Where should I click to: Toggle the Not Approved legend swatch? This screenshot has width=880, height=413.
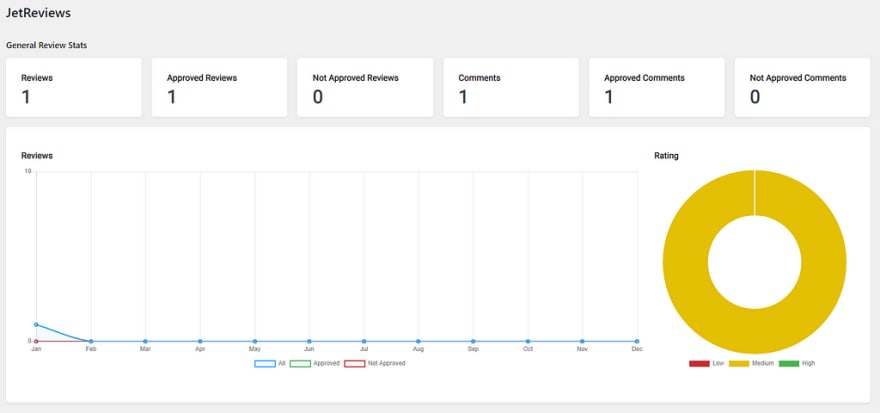354,364
